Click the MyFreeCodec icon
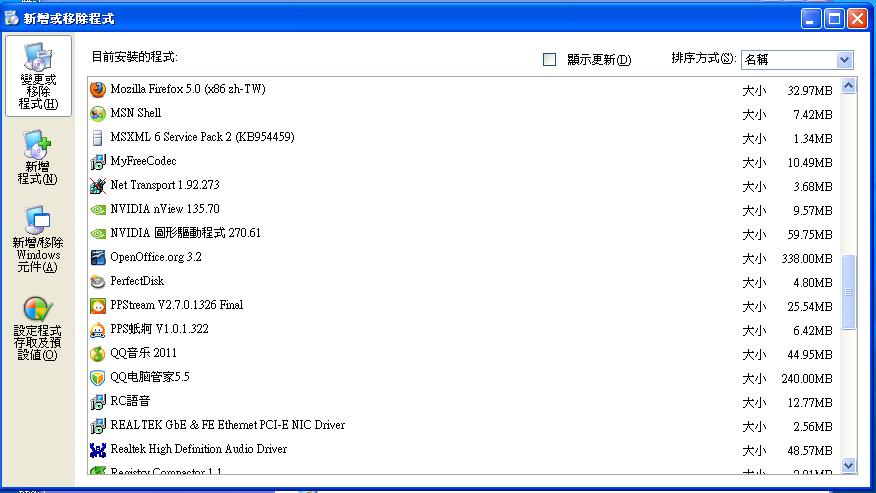This screenshot has height=493, width=876. (98, 162)
